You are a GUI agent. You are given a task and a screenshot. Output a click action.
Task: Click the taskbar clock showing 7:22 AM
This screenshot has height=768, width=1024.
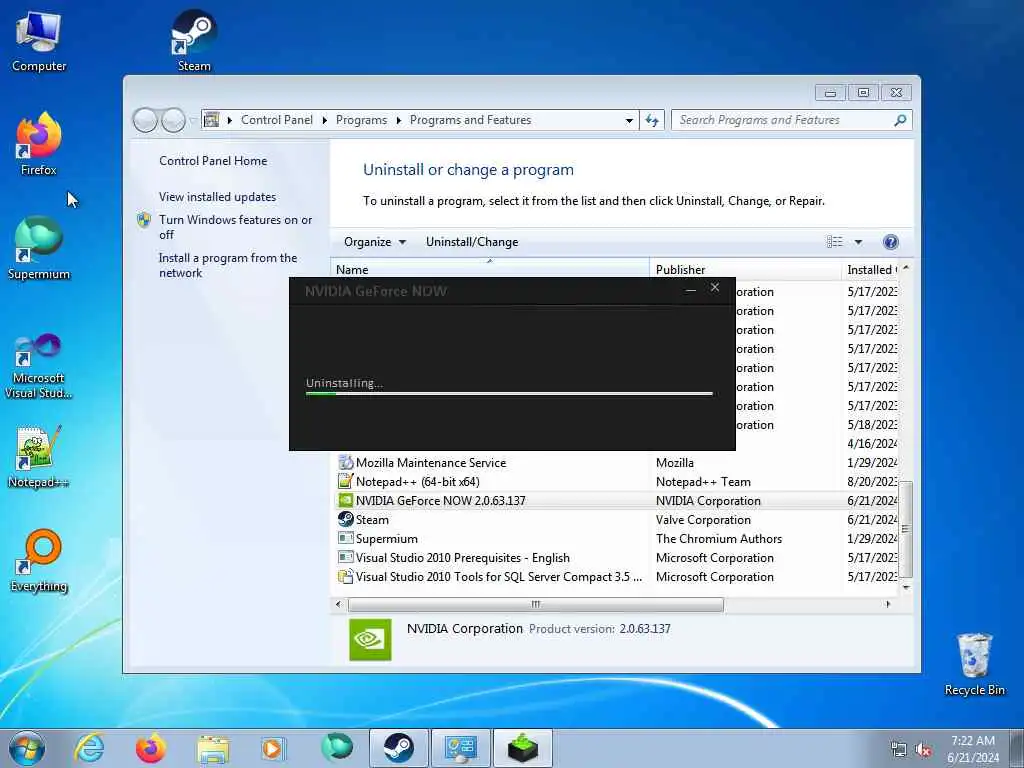click(973, 748)
